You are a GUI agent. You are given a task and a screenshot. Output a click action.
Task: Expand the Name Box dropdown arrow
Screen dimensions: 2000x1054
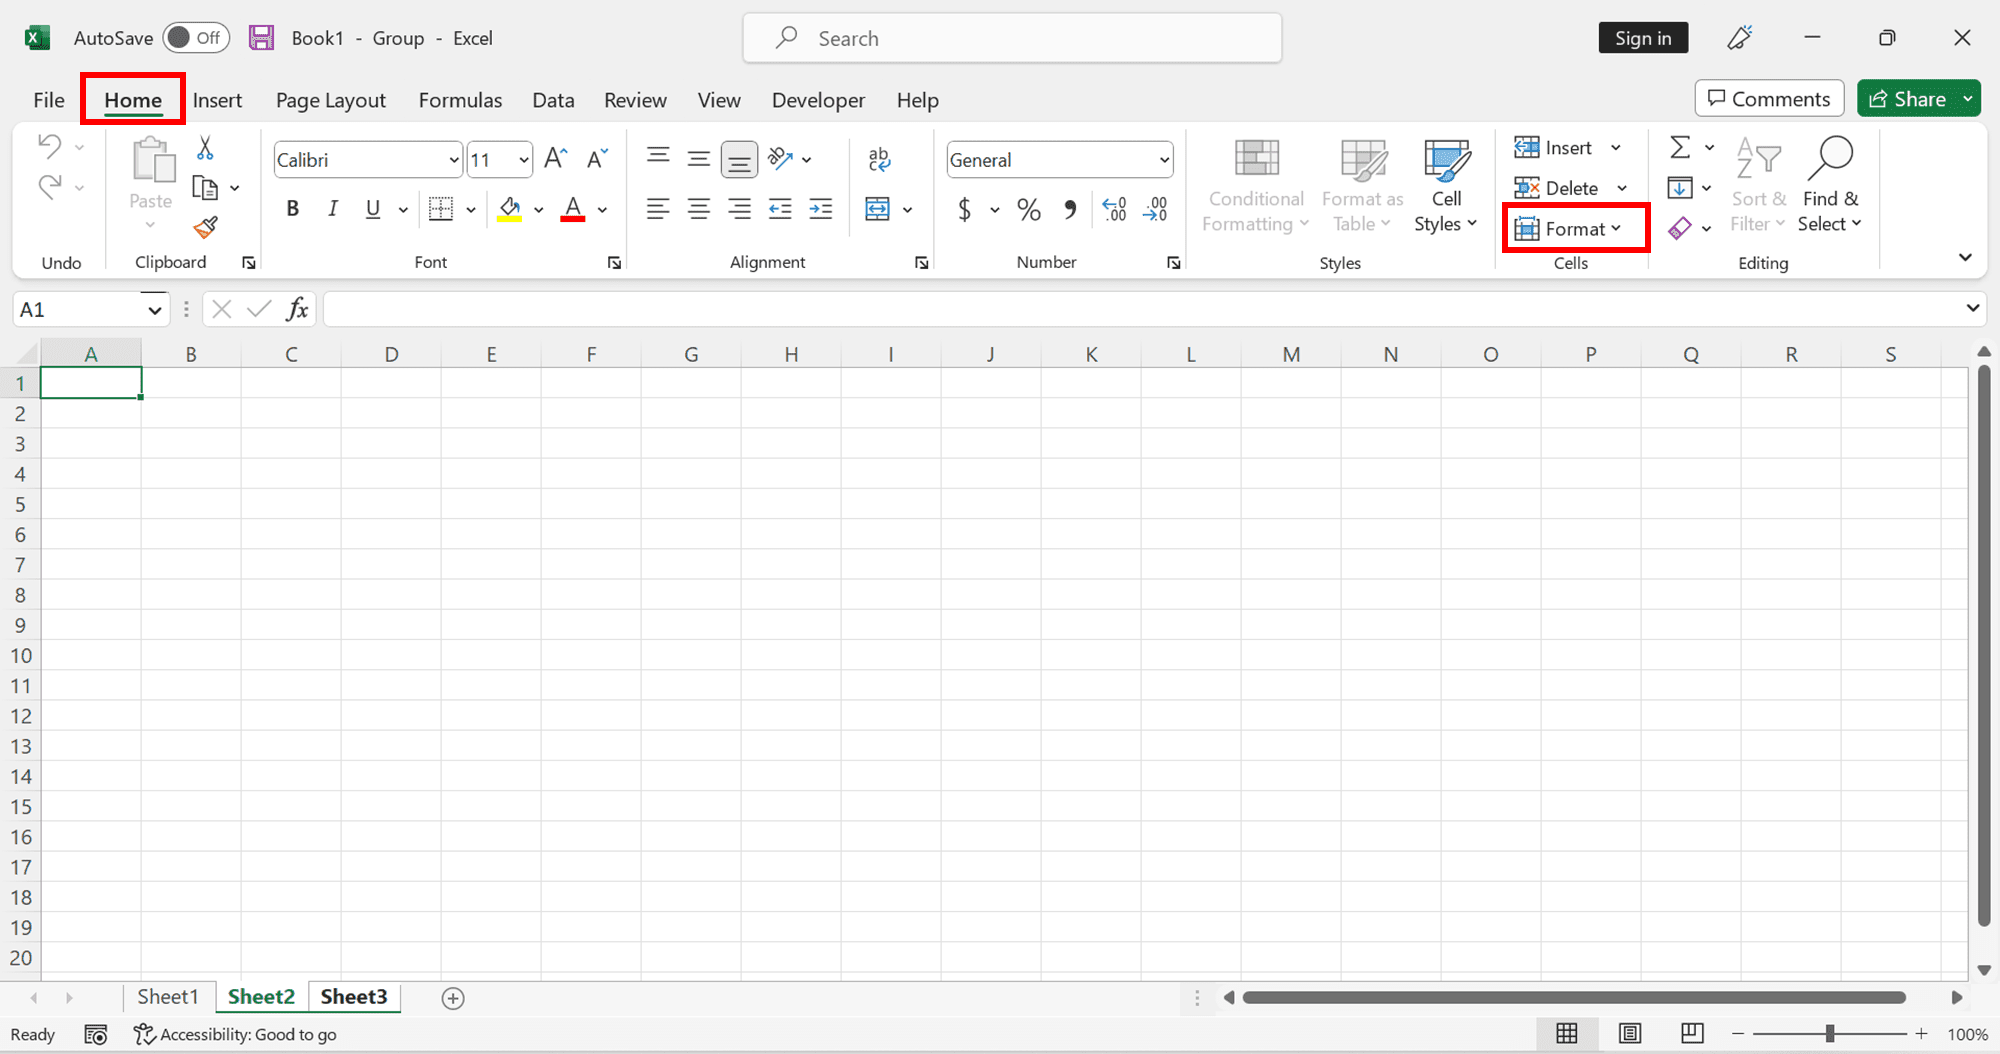click(154, 310)
